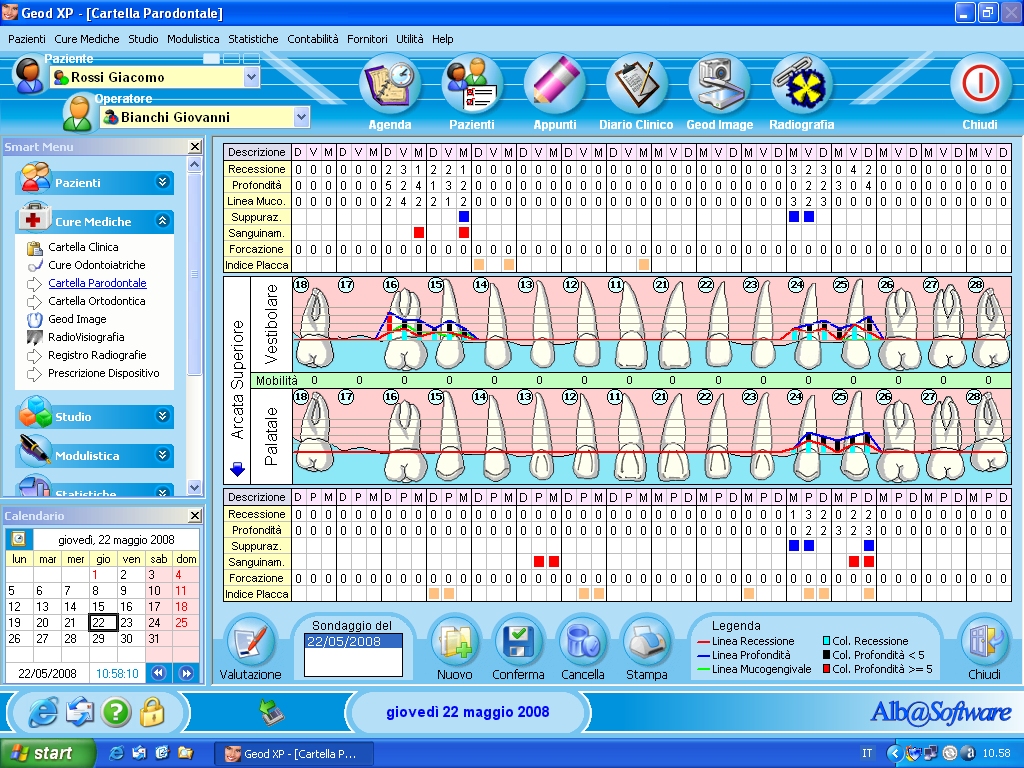Click the Mobilità value under tooth 16
Image resolution: width=1024 pixels, height=768 pixels.
click(x=404, y=380)
